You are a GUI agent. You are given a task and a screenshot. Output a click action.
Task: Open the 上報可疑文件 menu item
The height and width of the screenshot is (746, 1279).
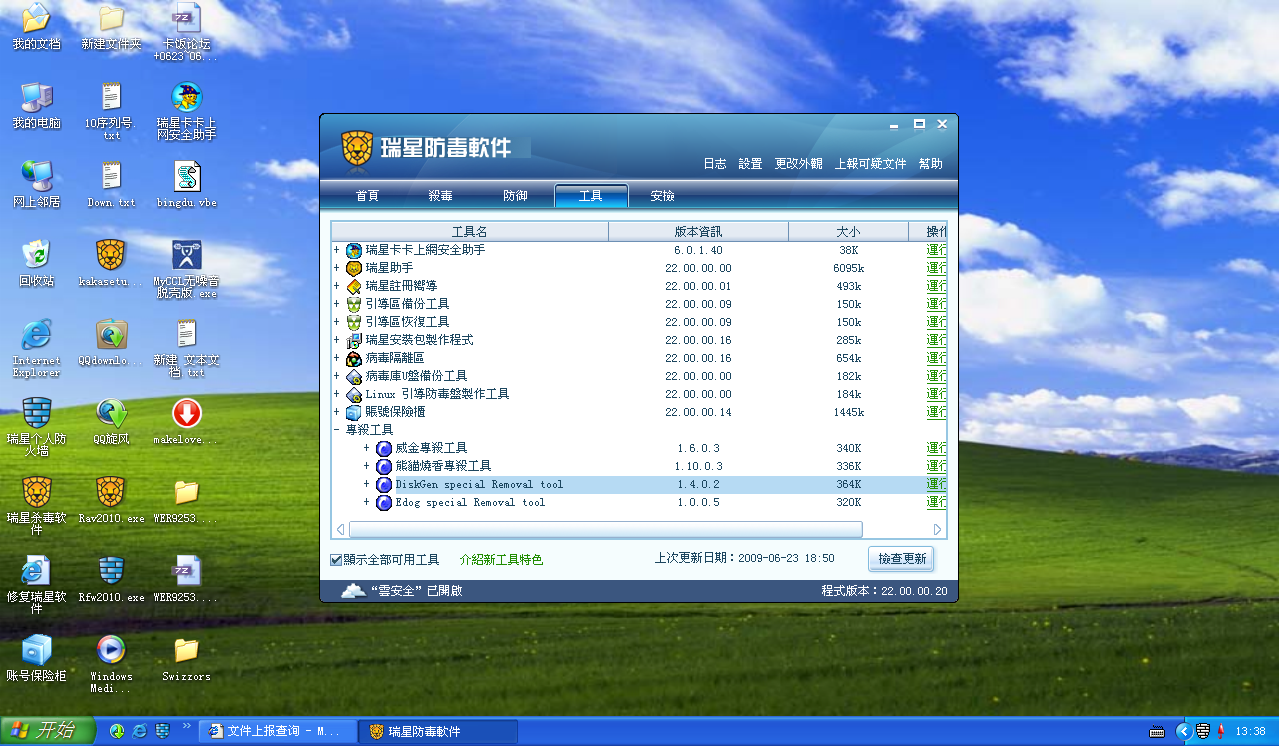coord(871,164)
